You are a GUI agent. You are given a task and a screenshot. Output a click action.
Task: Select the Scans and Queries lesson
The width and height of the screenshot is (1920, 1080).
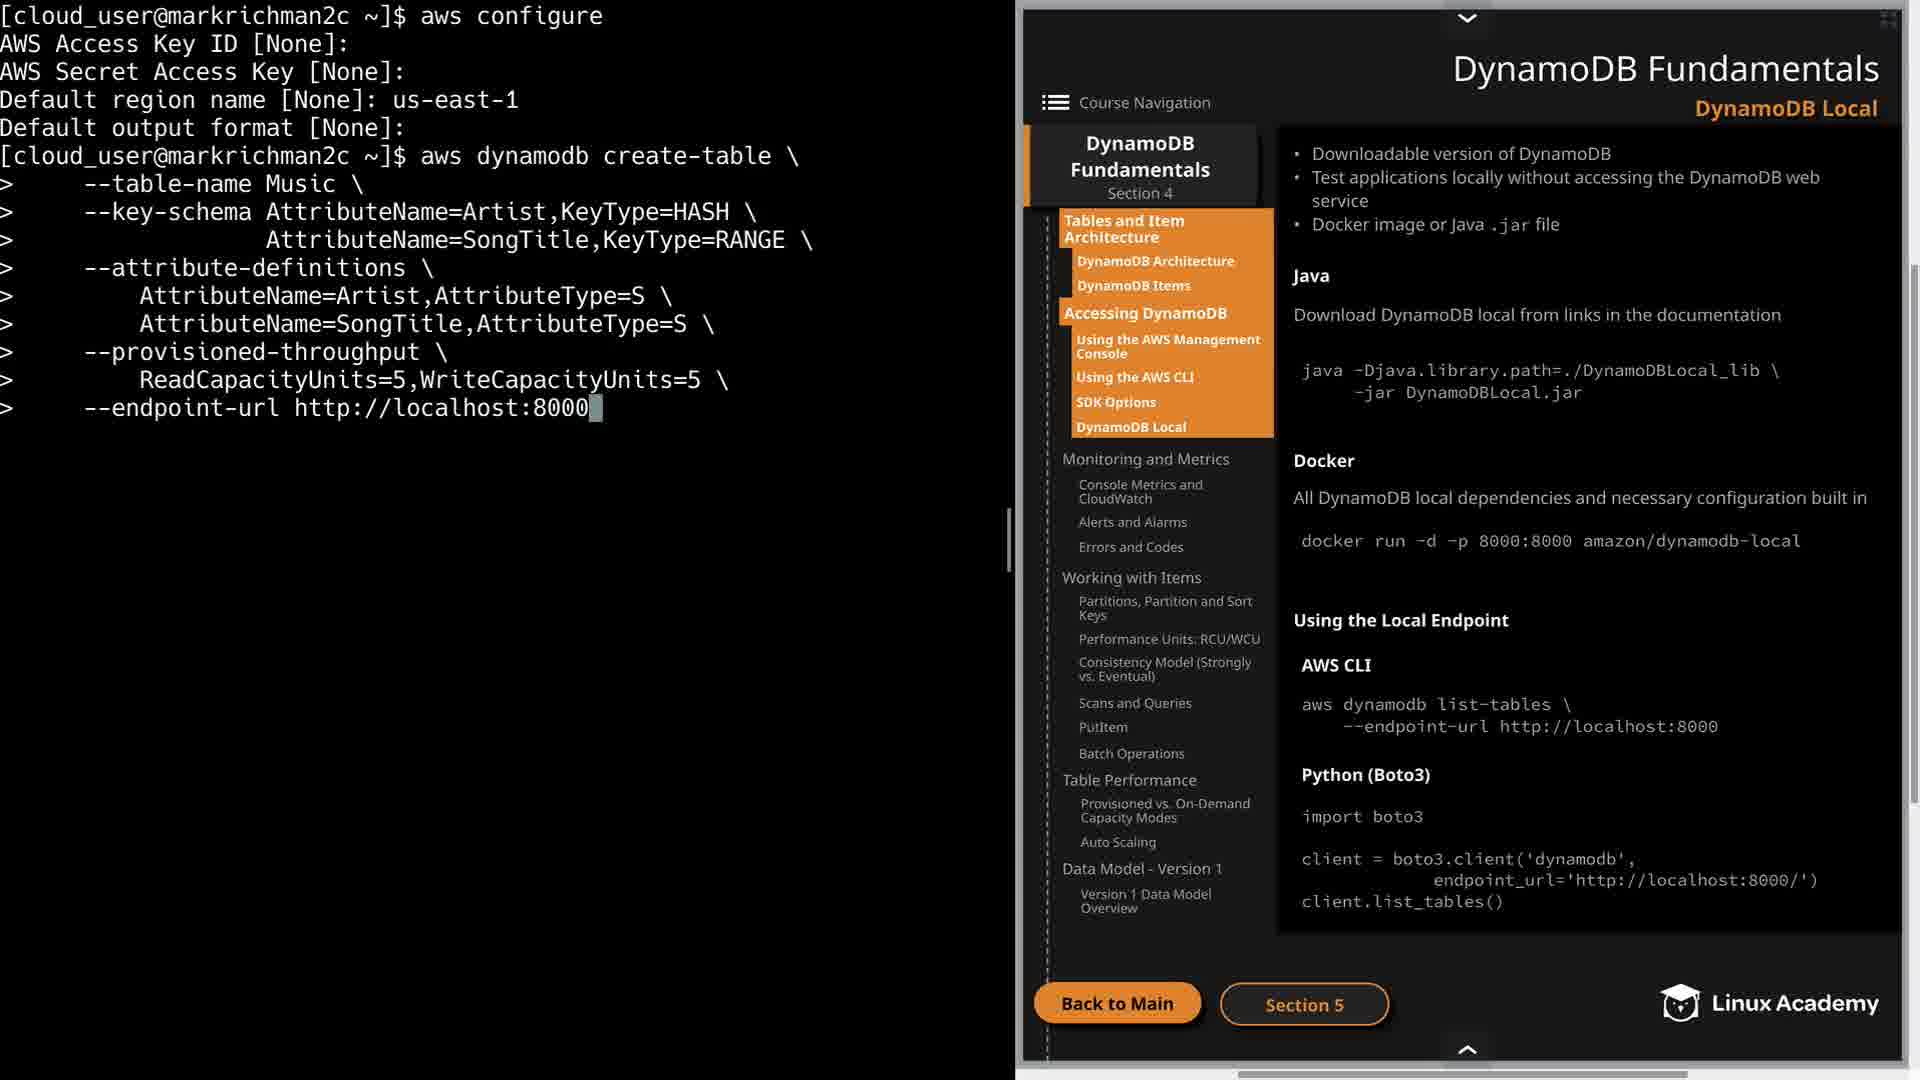(x=1134, y=703)
